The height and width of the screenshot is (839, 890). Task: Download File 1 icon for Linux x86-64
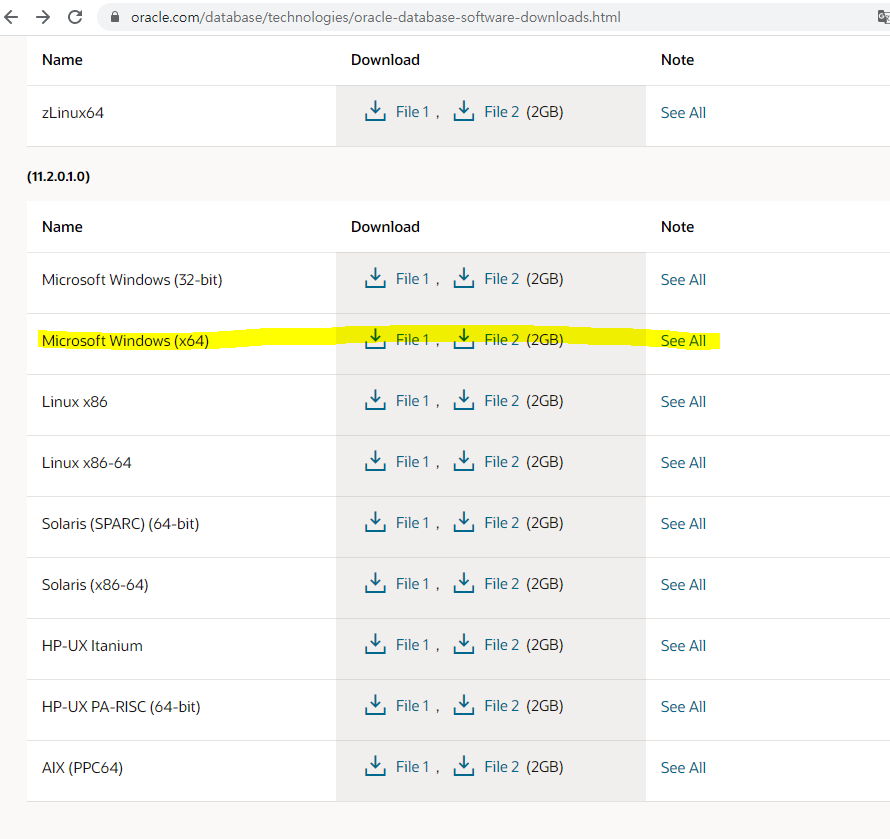pyautogui.click(x=375, y=462)
